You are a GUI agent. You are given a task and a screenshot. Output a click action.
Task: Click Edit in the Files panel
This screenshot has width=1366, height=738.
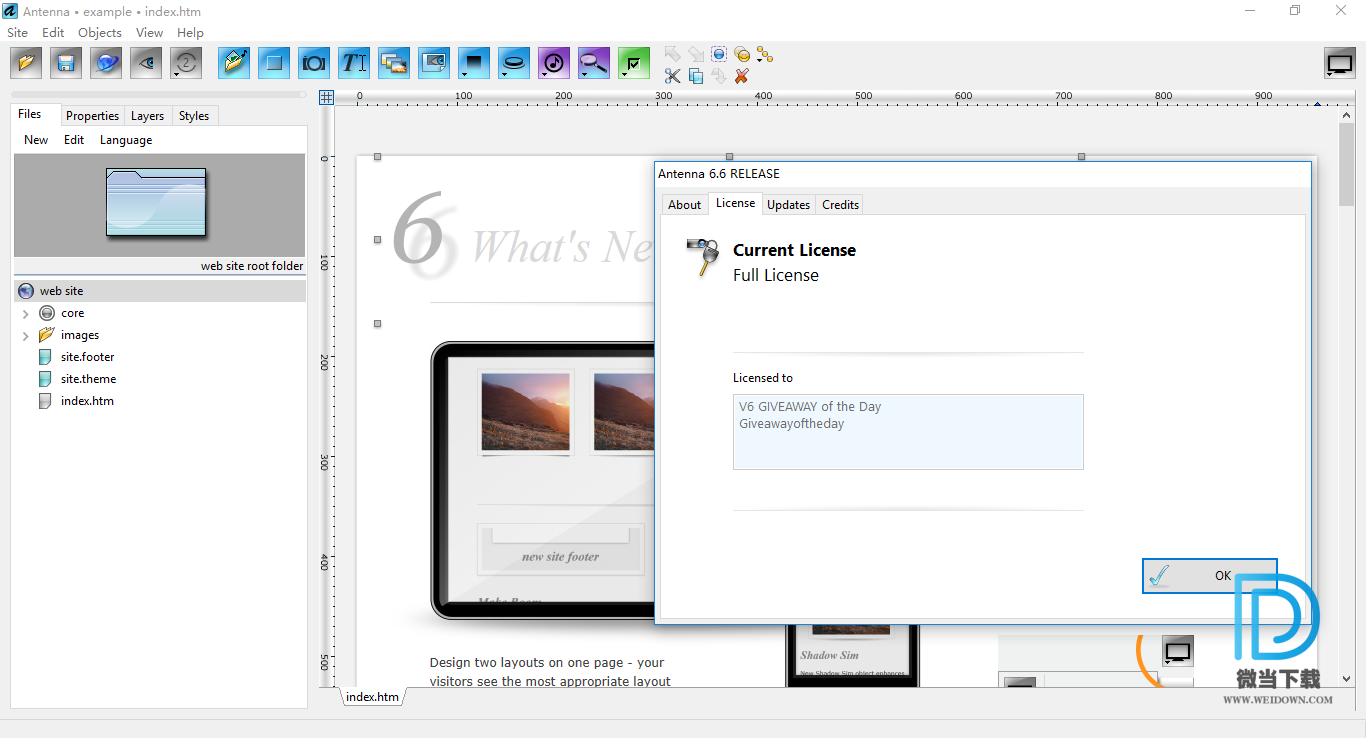(x=74, y=140)
